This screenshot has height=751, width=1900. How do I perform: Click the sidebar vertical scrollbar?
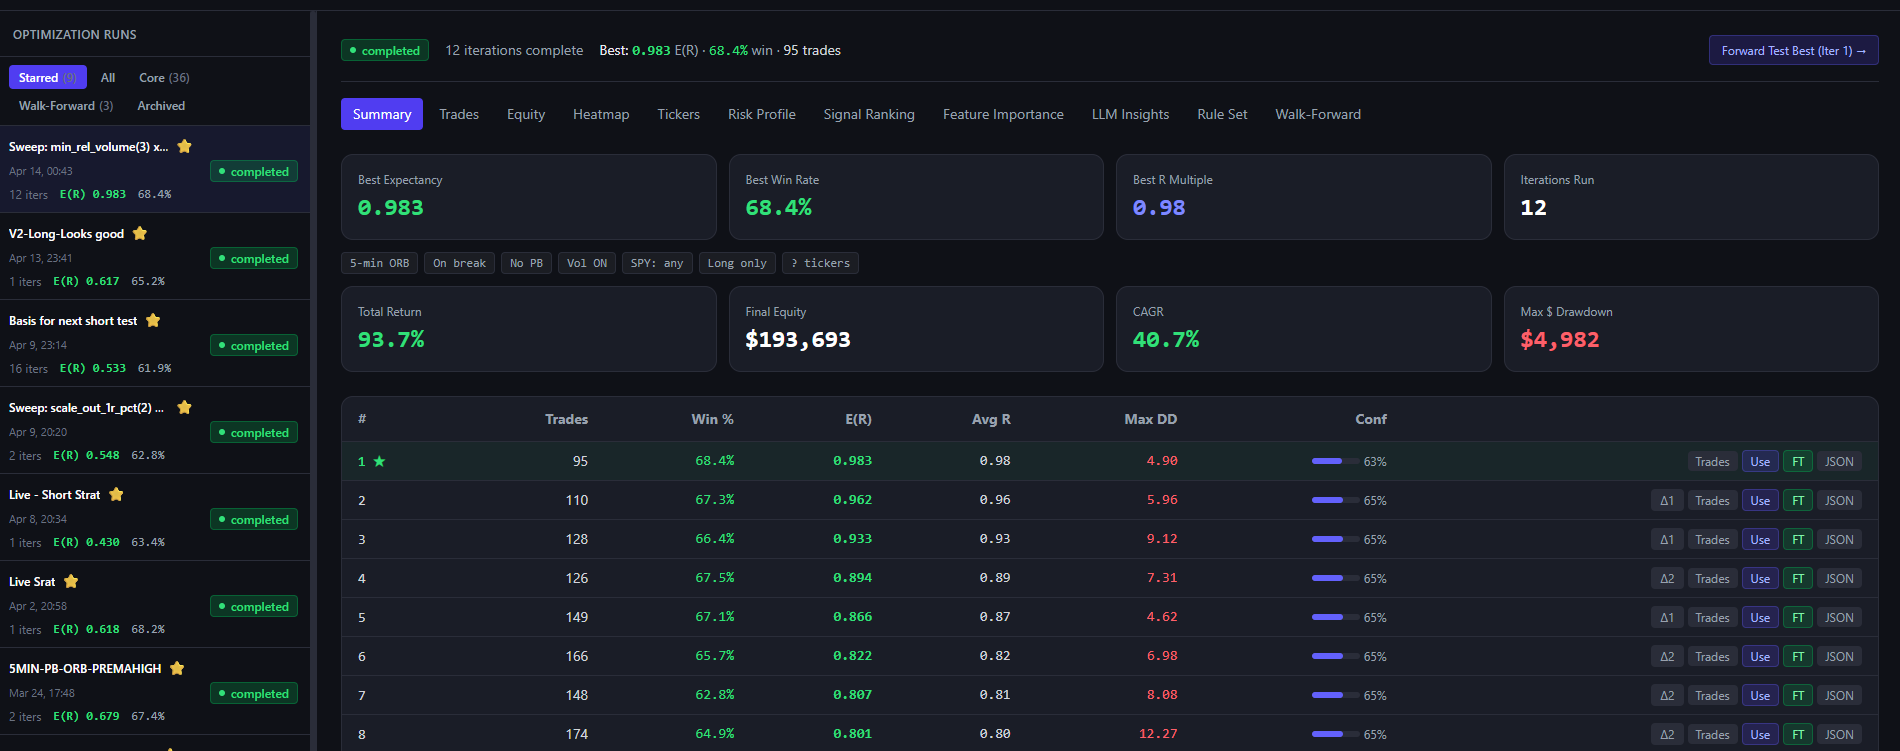[314, 380]
